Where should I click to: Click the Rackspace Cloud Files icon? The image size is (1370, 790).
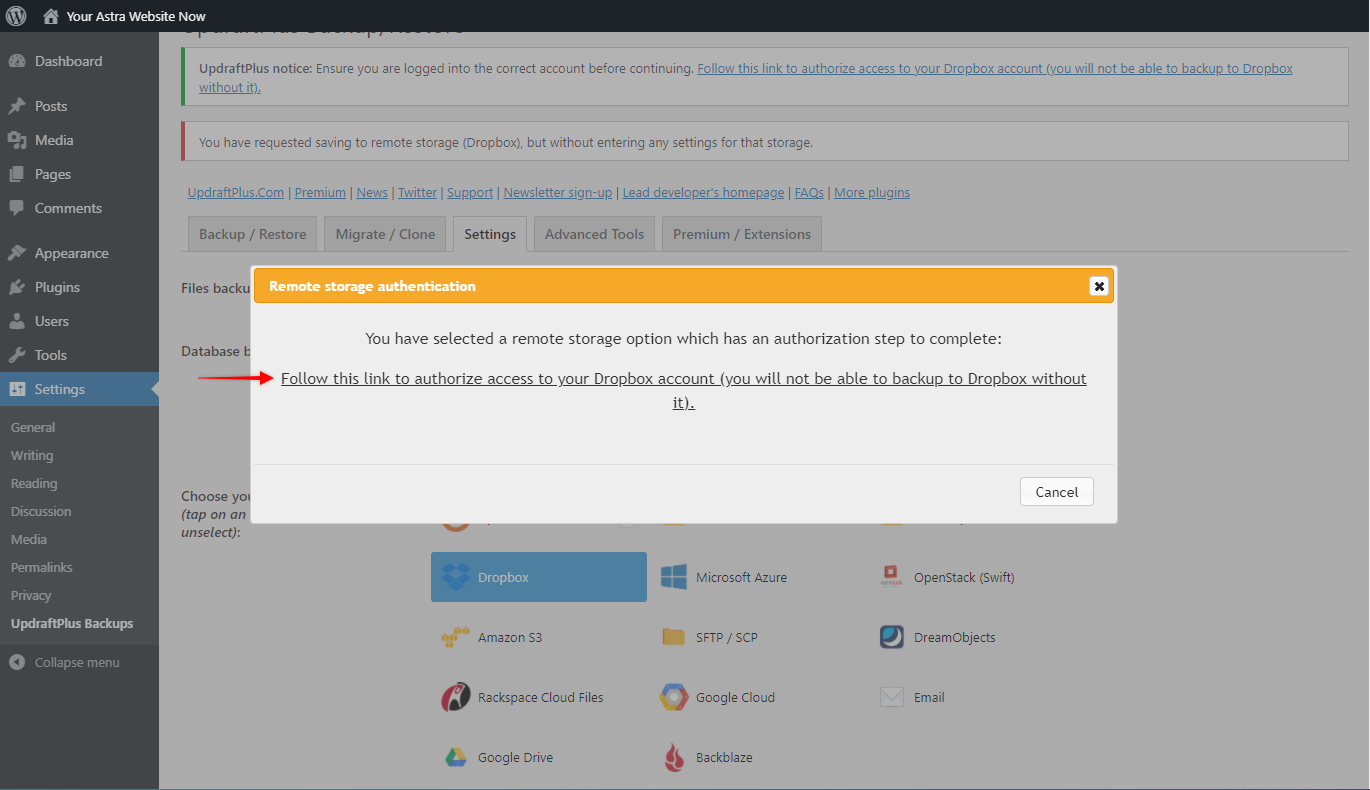coord(456,697)
